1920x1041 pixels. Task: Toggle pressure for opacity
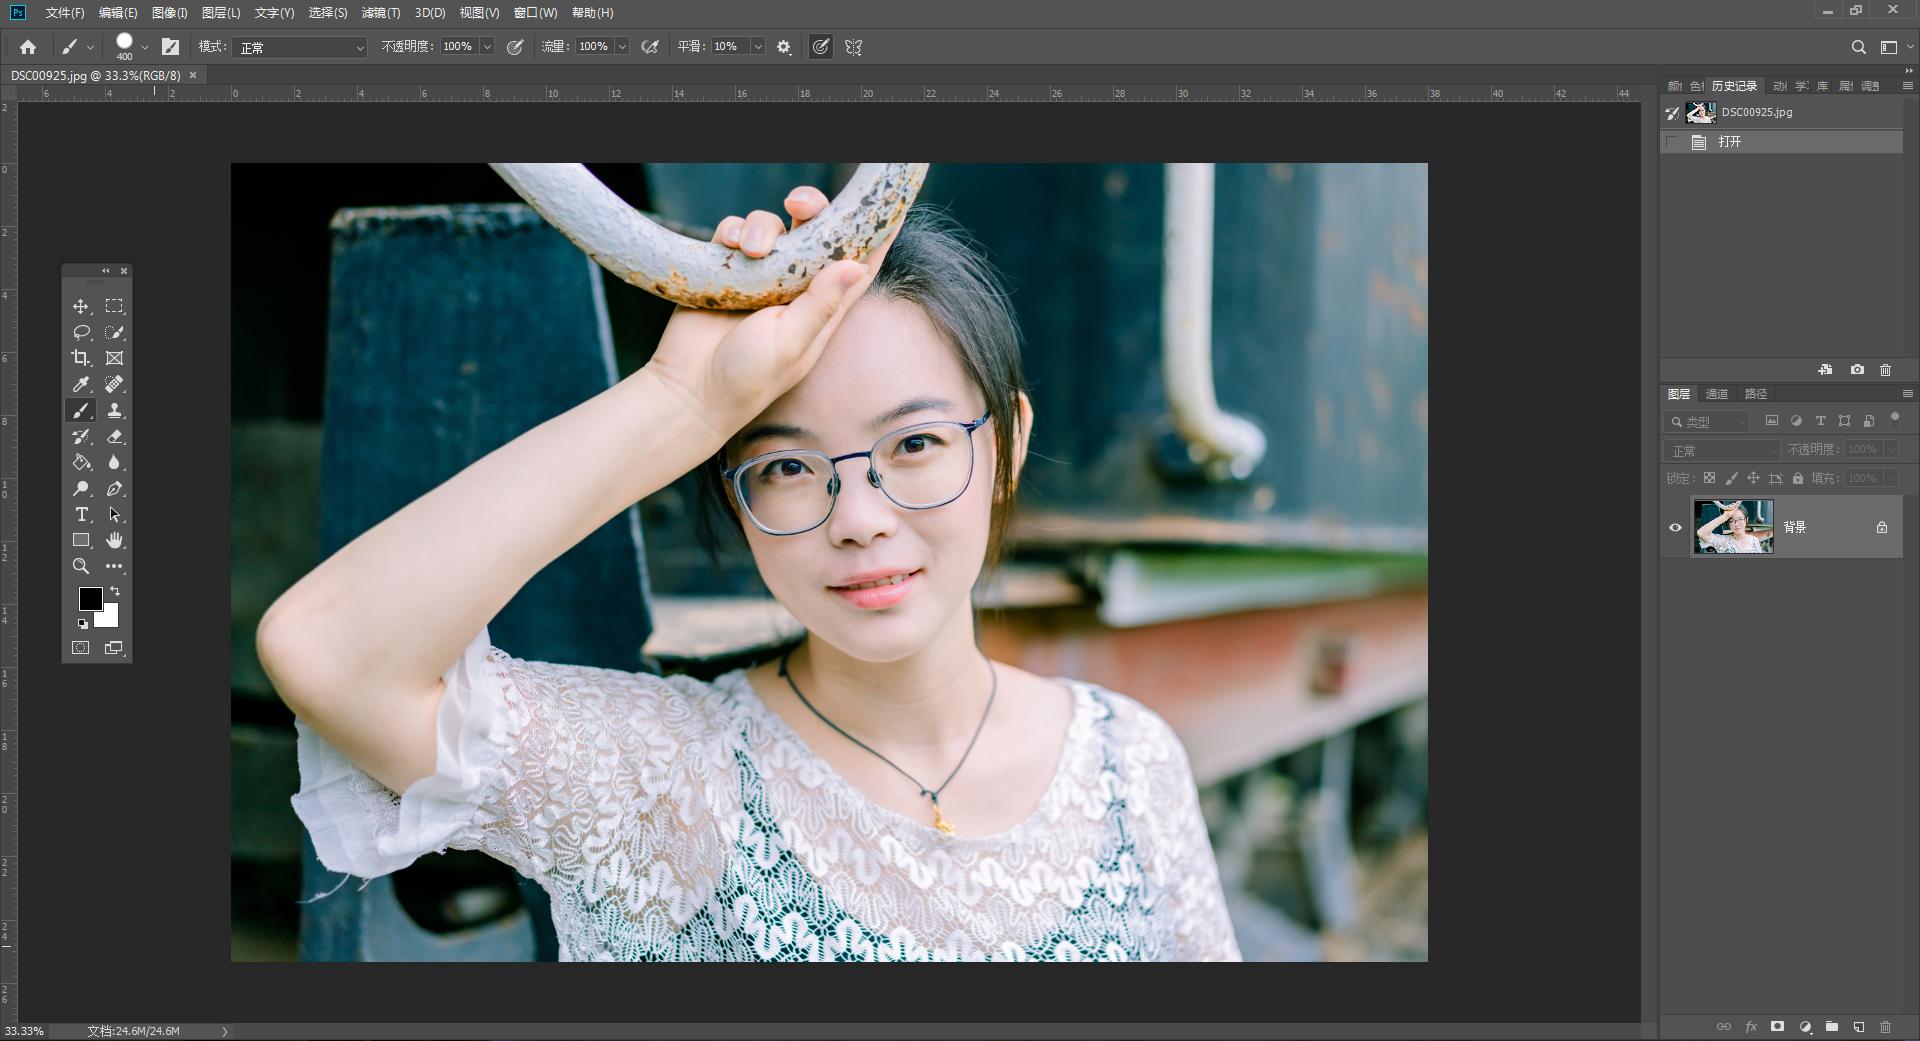515,47
